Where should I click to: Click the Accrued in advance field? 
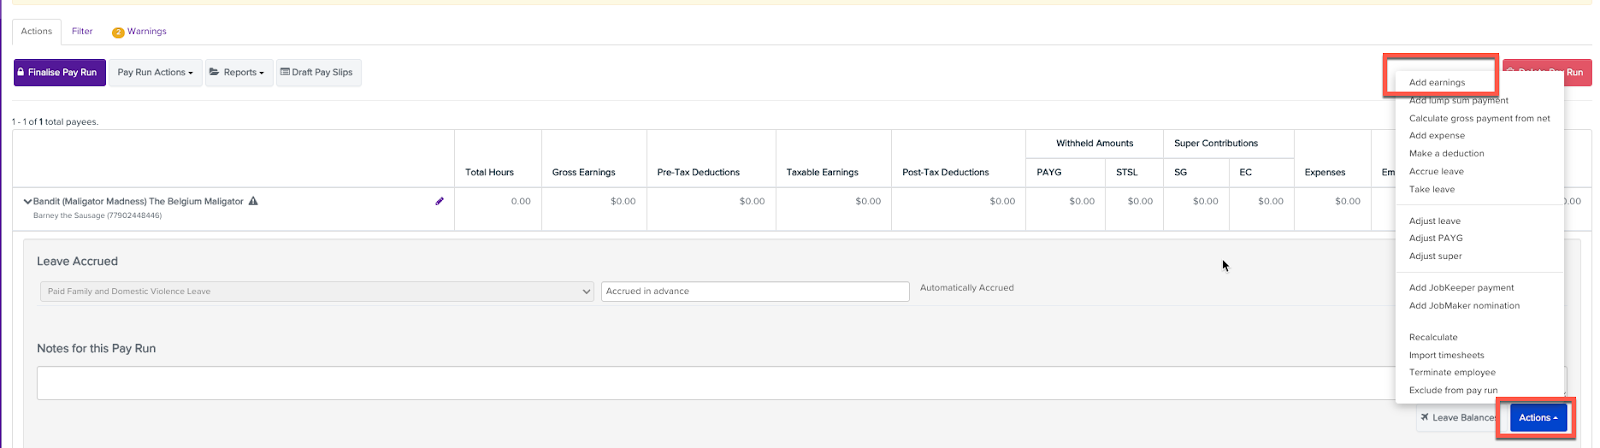coord(754,291)
